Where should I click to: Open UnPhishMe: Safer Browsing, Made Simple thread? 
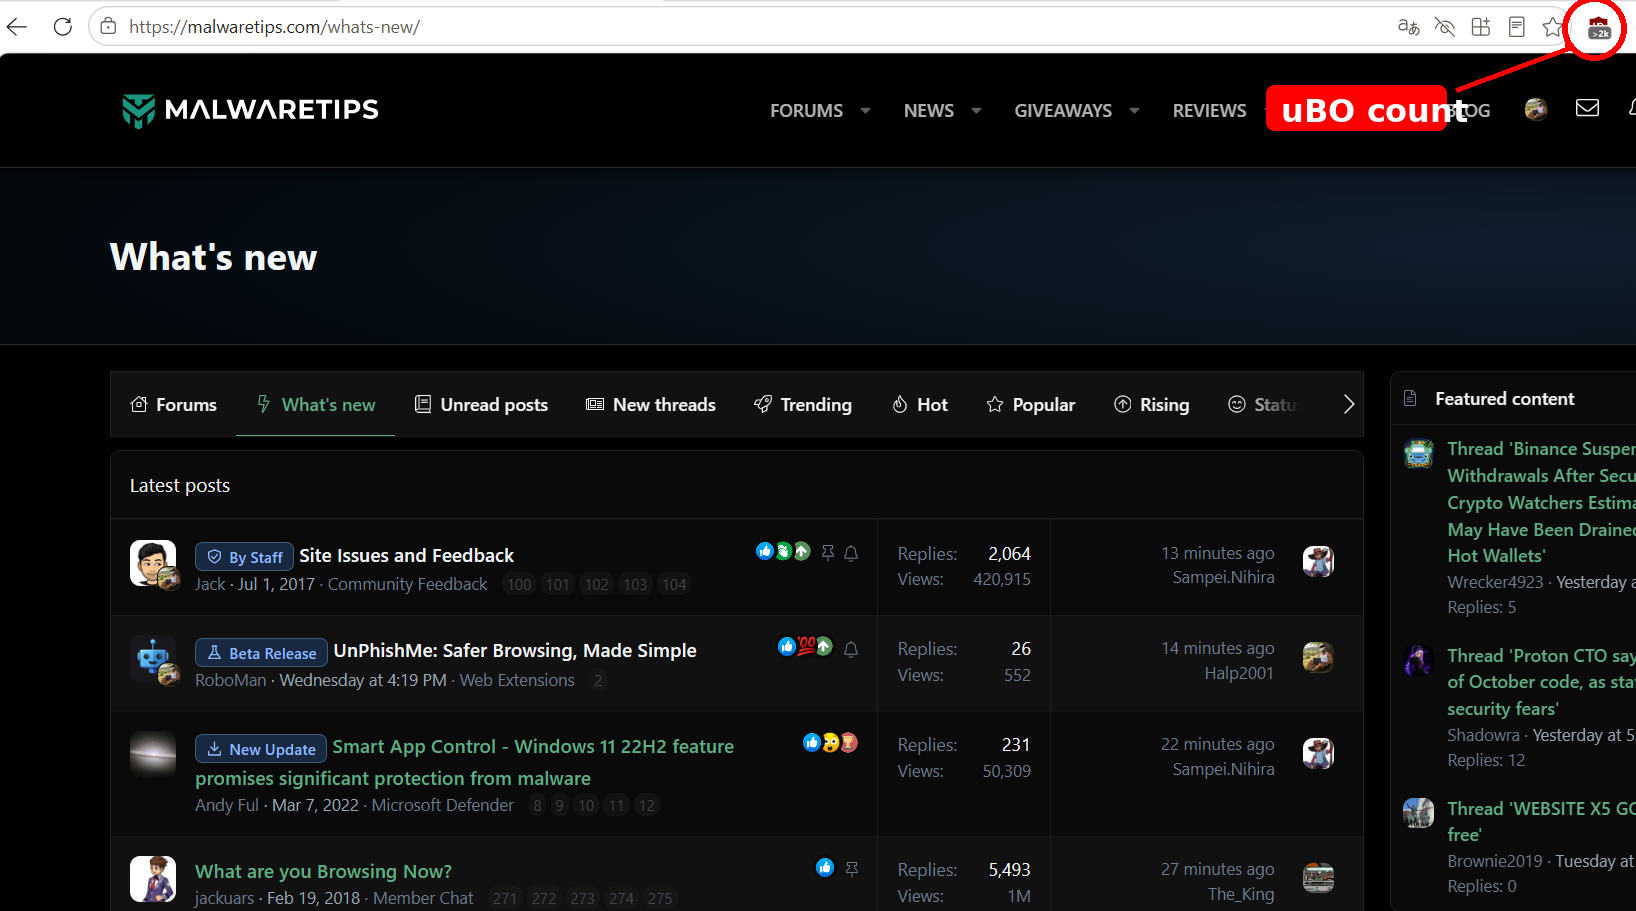tap(515, 650)
